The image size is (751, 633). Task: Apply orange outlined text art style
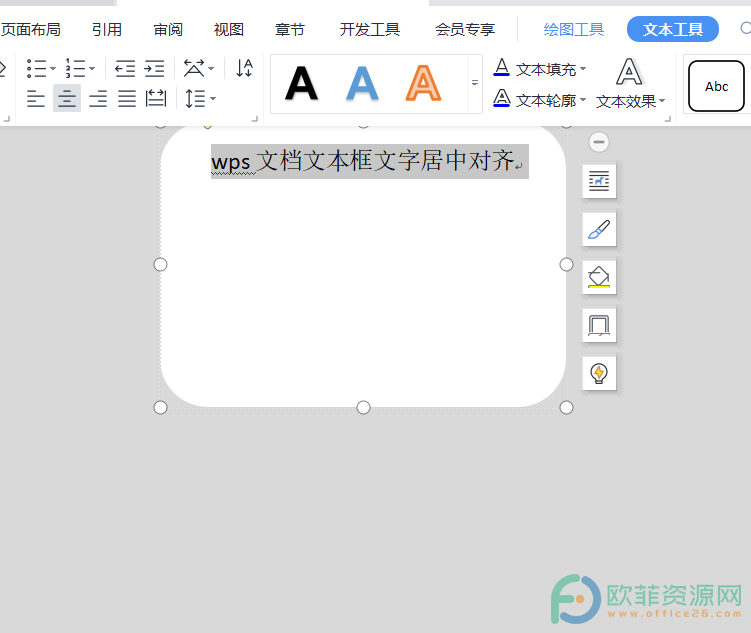pyautogui.click(x=423, y=83)
